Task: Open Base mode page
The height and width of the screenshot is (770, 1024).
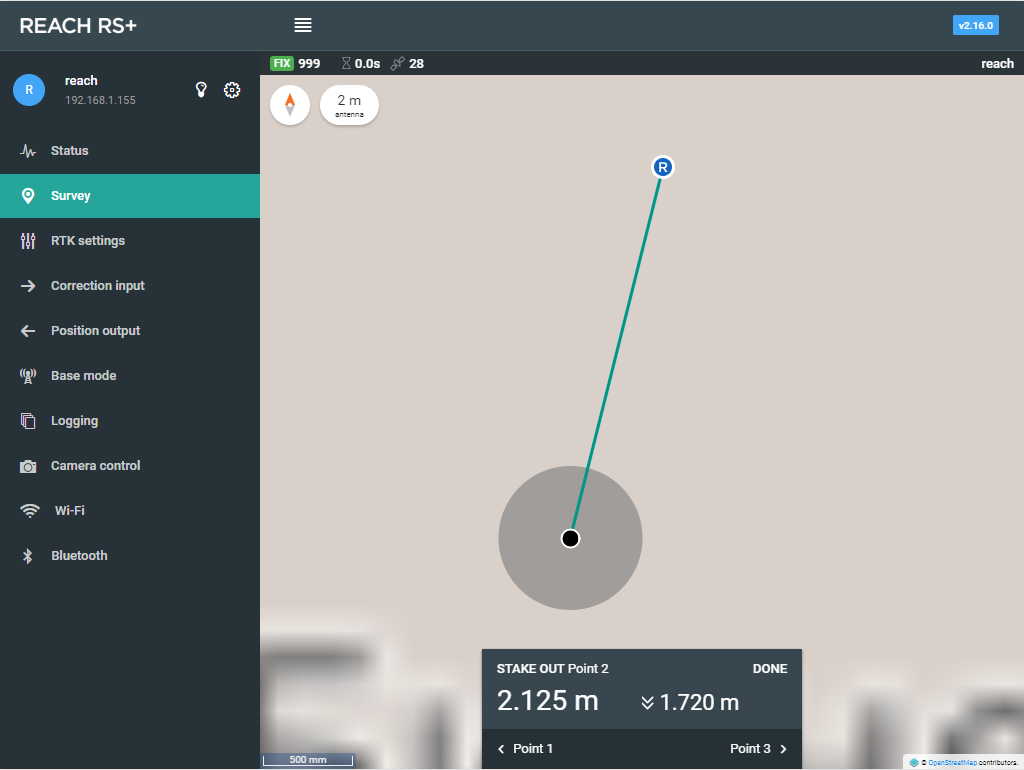Action: coord(130,376)
